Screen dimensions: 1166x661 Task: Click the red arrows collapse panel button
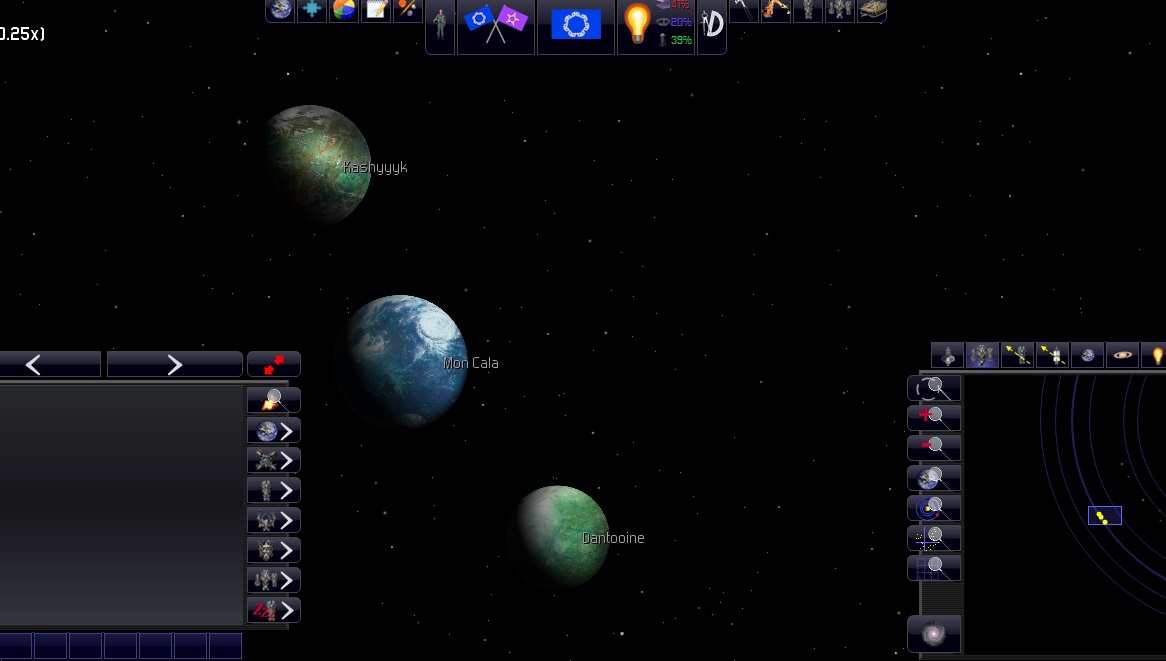274,364
